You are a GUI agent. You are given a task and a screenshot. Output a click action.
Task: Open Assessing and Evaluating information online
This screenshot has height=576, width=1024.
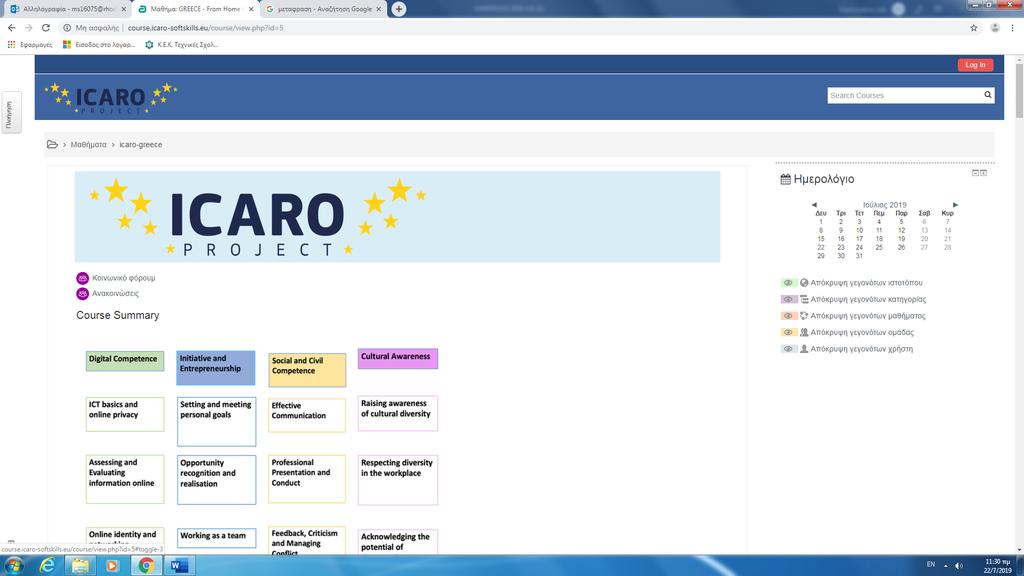pyautogui.click(x=125, y=479)
